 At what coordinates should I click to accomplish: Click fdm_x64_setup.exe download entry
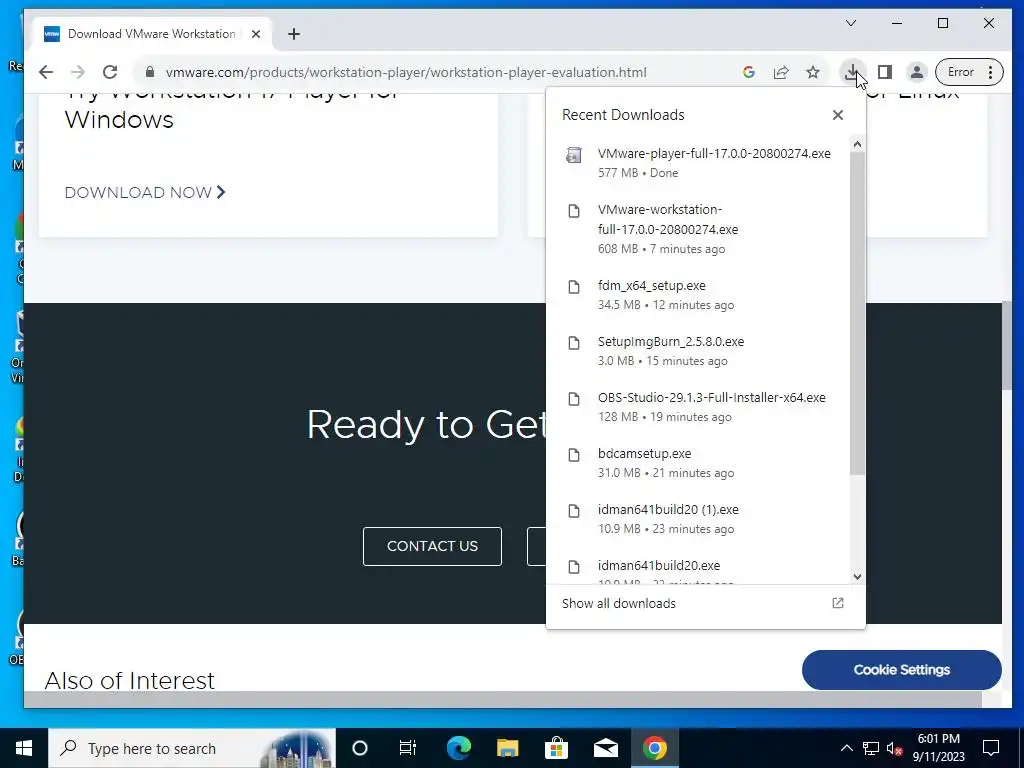[x=699, y=295]
